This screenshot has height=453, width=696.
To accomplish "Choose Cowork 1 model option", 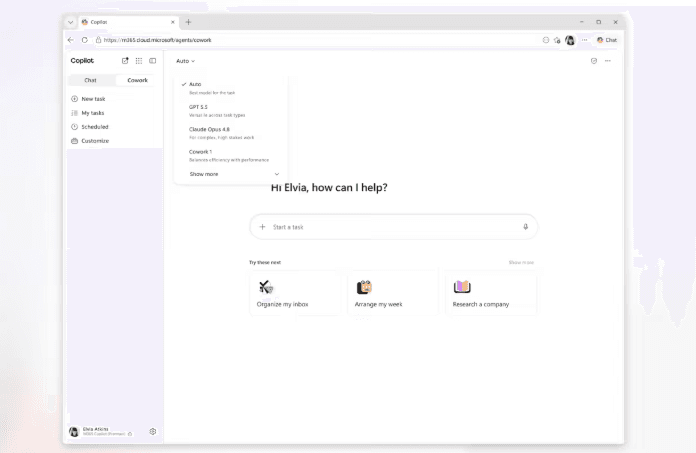I will tap(230, 156).
